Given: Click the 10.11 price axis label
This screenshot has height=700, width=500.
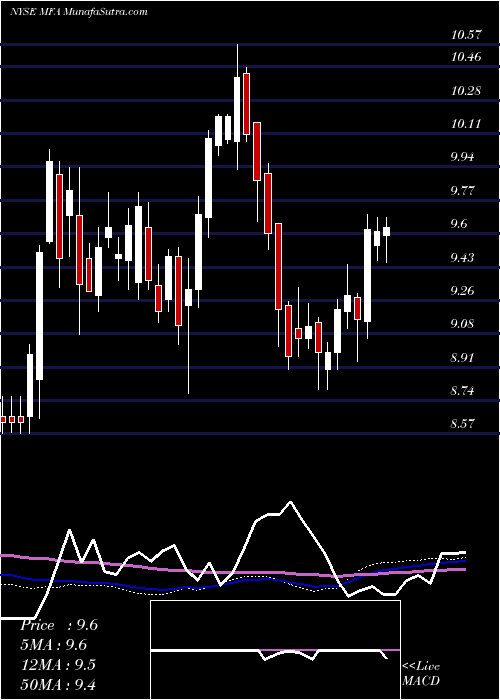Looking at the screenshot, I should point(466,124).
